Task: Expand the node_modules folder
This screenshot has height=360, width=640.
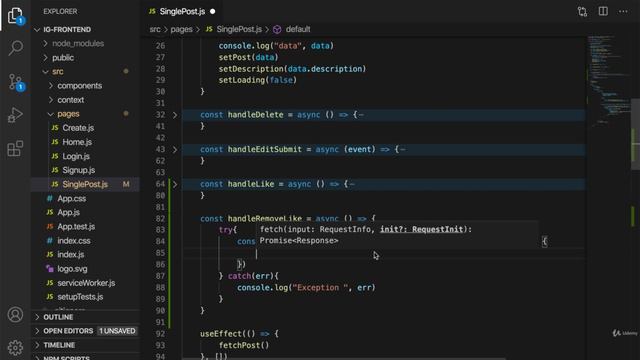Action: point(78,43)
